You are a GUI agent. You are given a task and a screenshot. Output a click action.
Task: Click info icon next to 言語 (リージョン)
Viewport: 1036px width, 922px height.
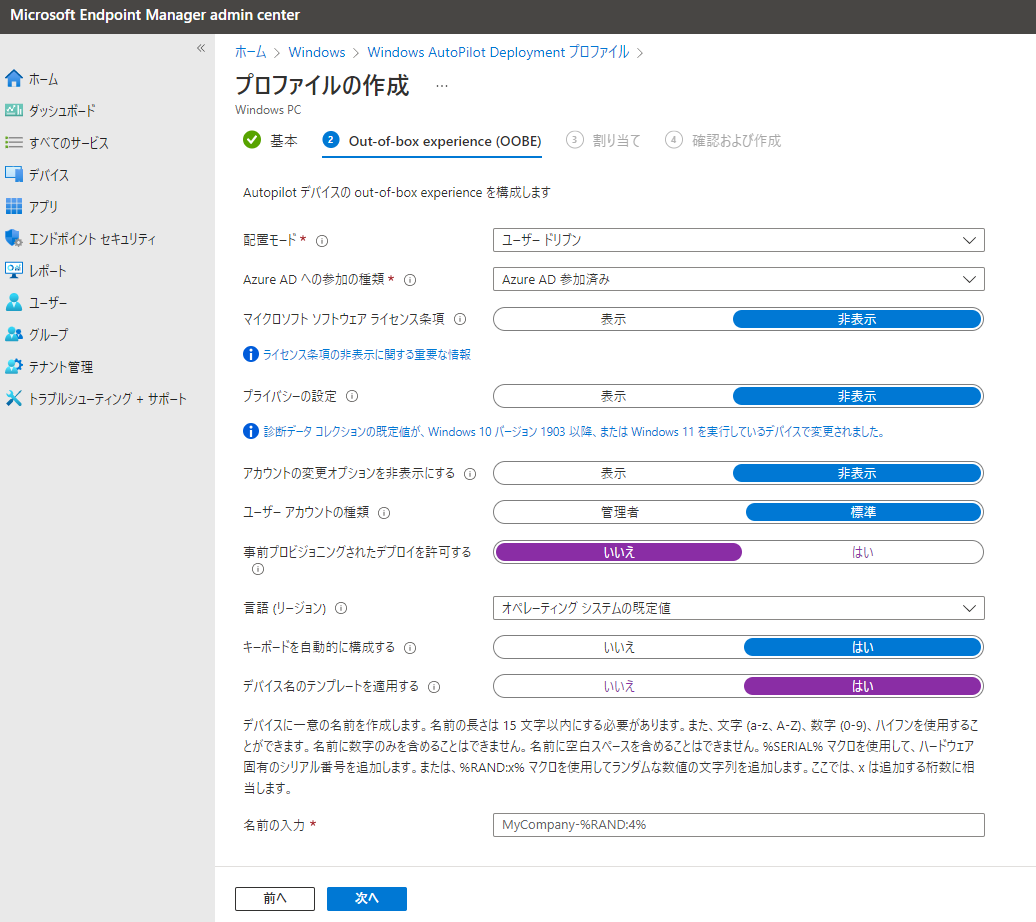tap(341, 608)
